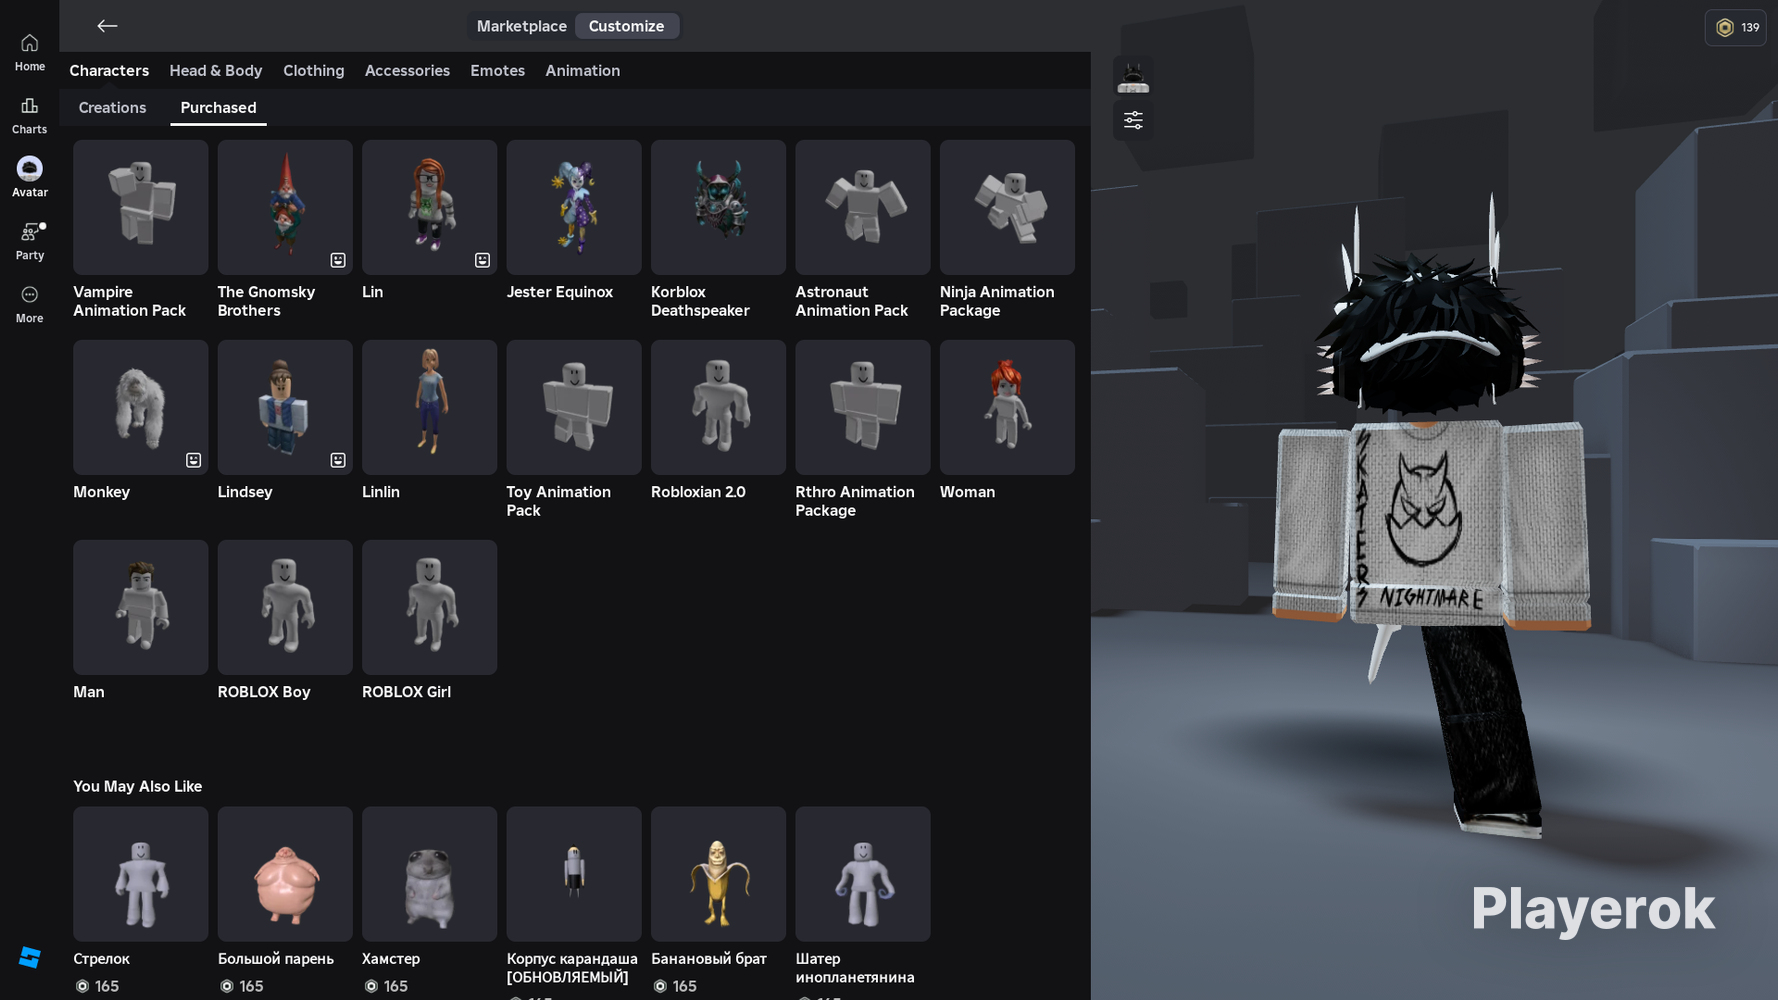Switch to the Marketplace view
The width and height of the screenshot is (1778, 1000).
click(521, 26)
